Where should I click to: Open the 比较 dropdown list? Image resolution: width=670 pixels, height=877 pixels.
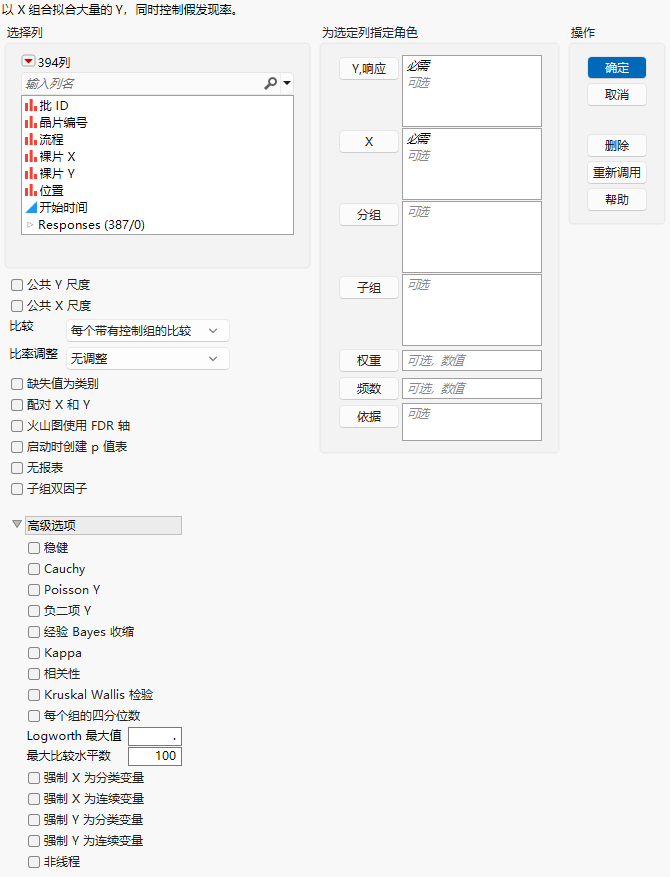point(148,331)
